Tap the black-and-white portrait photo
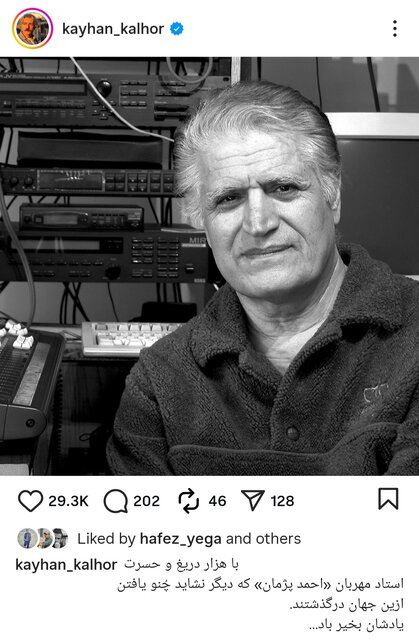419x640 pixels. [x=209, y=266]
